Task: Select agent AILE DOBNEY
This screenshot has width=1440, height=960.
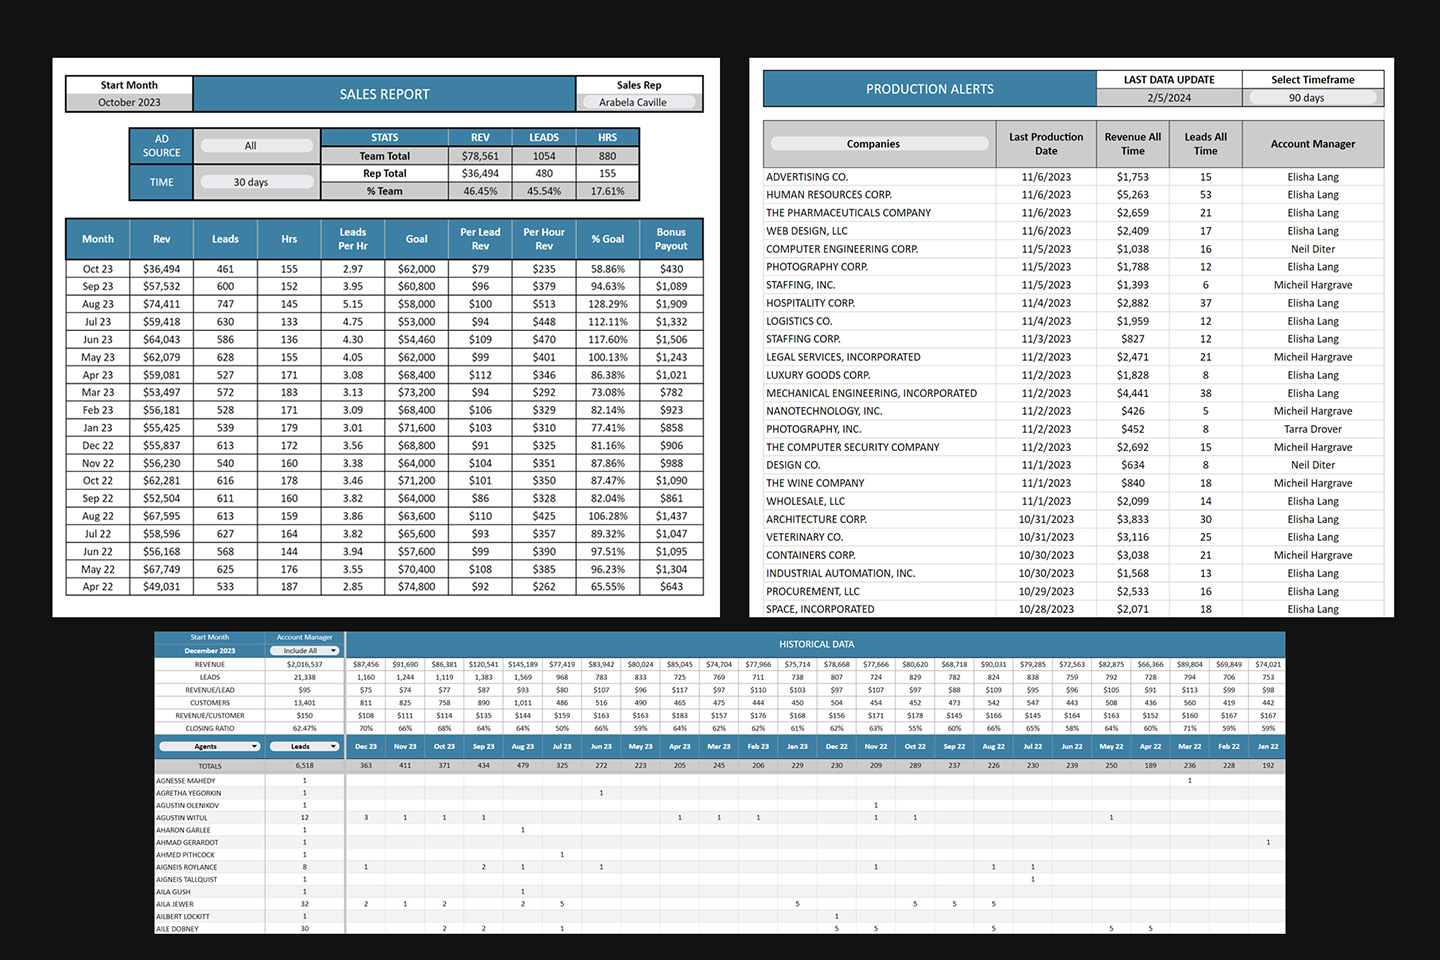Action: [178, 929]
